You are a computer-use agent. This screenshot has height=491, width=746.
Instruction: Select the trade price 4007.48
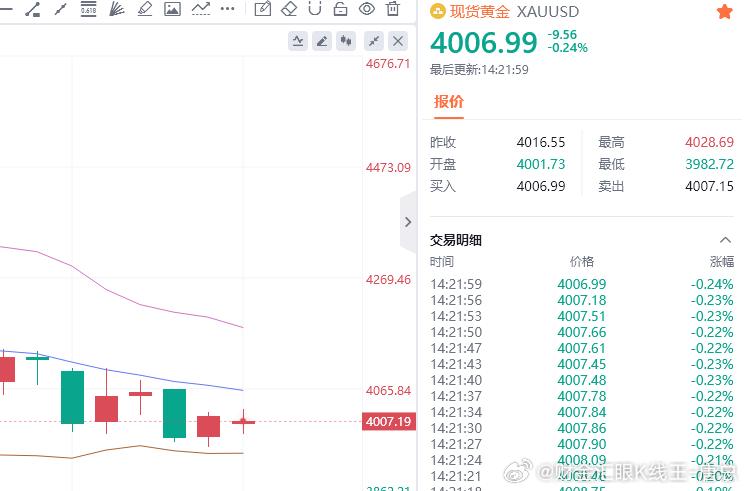[581, 380]
